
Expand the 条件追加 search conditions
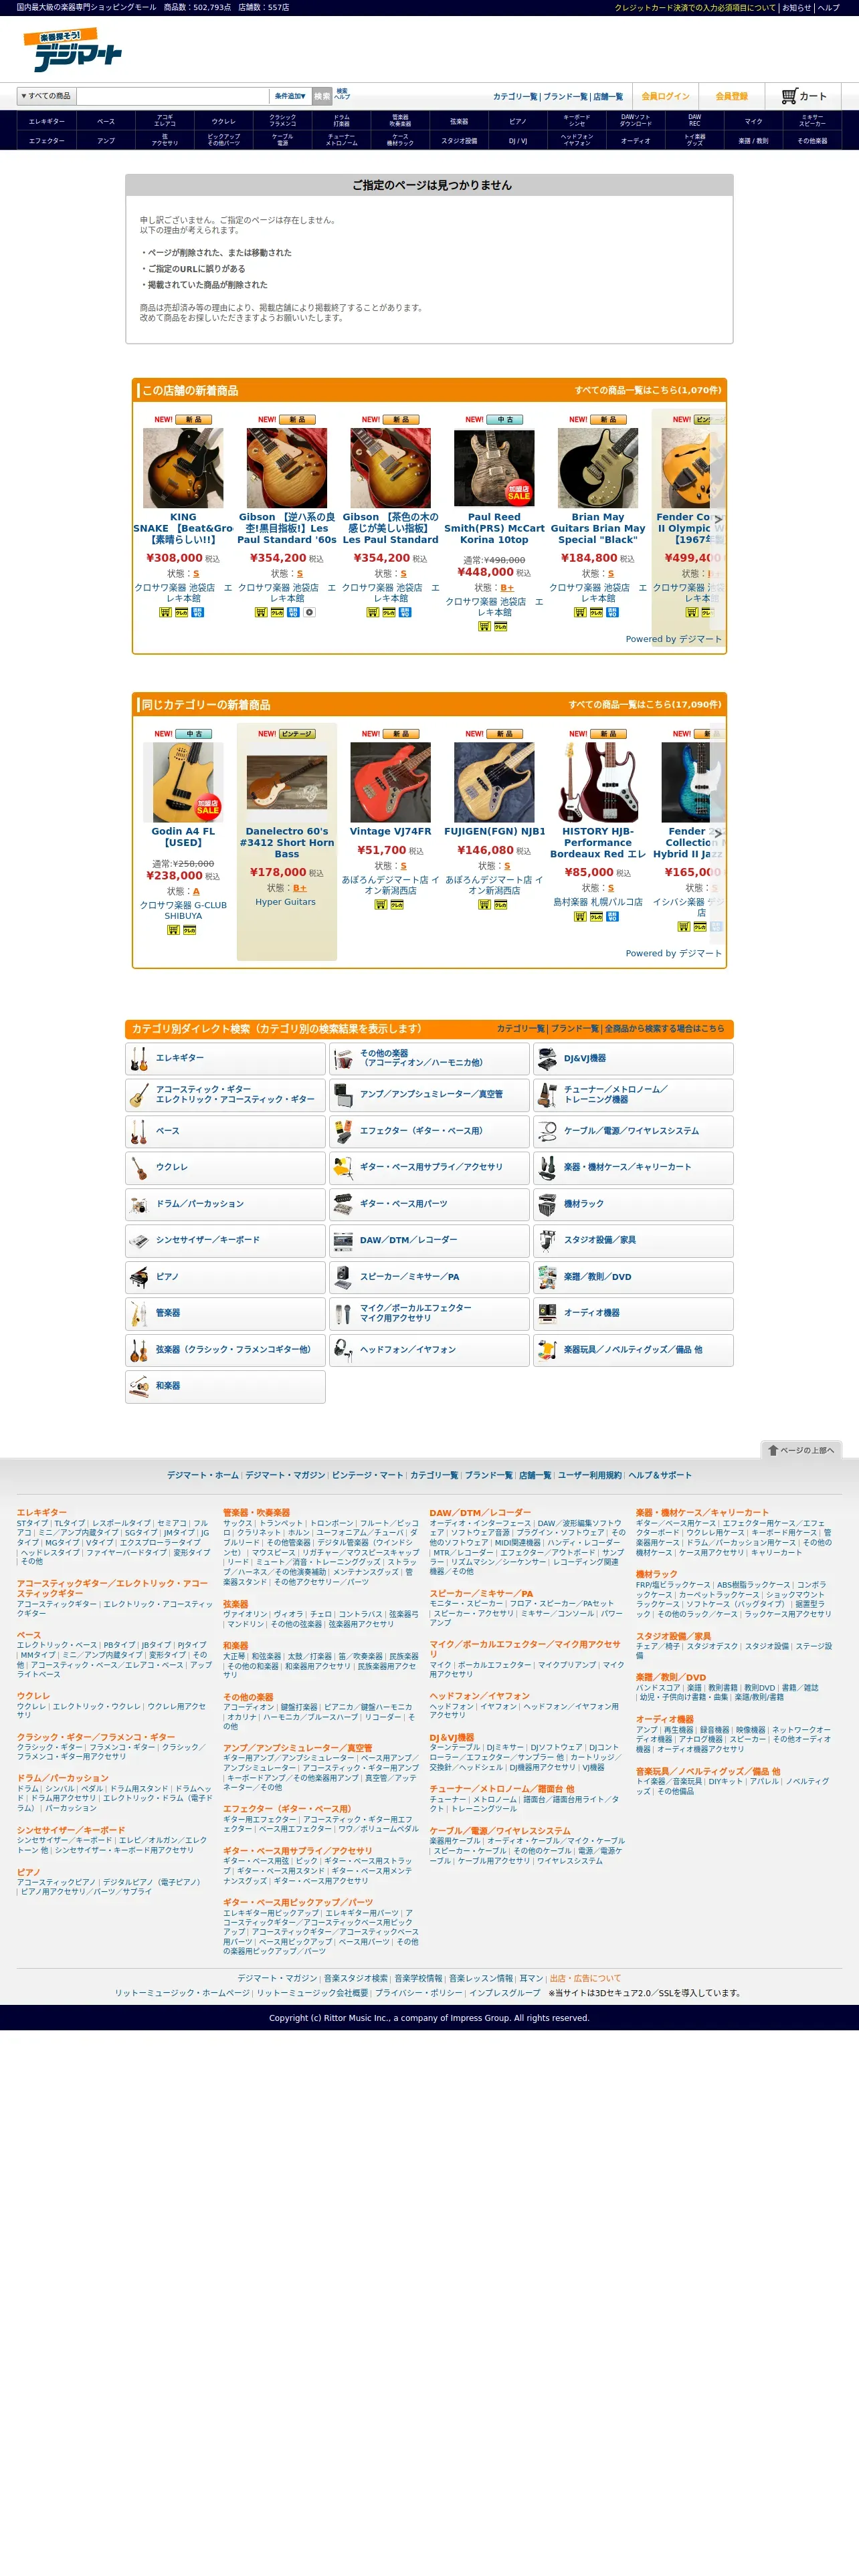click(x=290, y=96)
